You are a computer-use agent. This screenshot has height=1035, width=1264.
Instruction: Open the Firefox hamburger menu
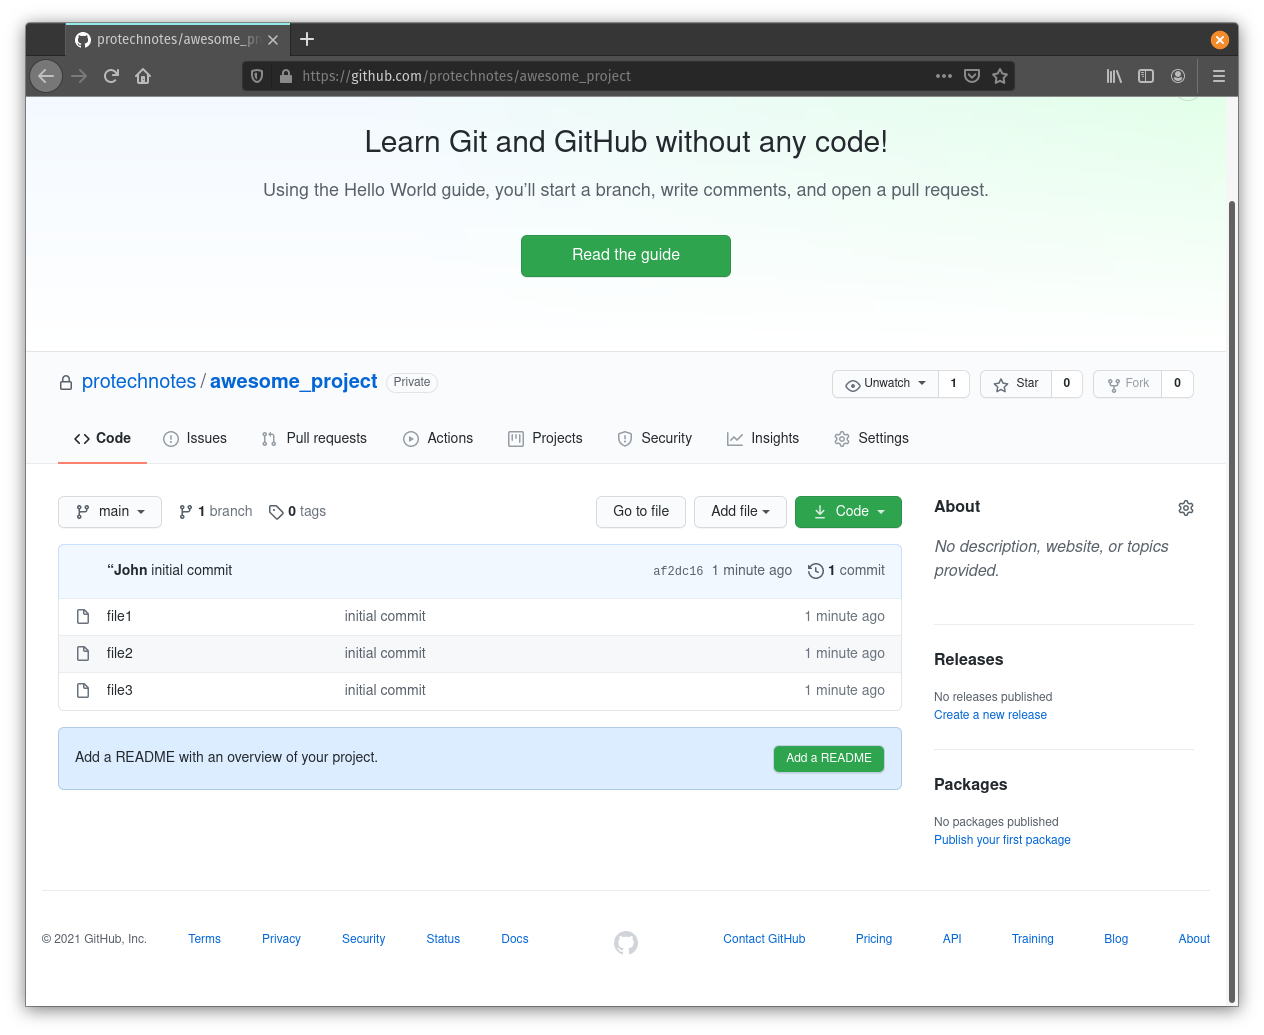coord(1219,76)
